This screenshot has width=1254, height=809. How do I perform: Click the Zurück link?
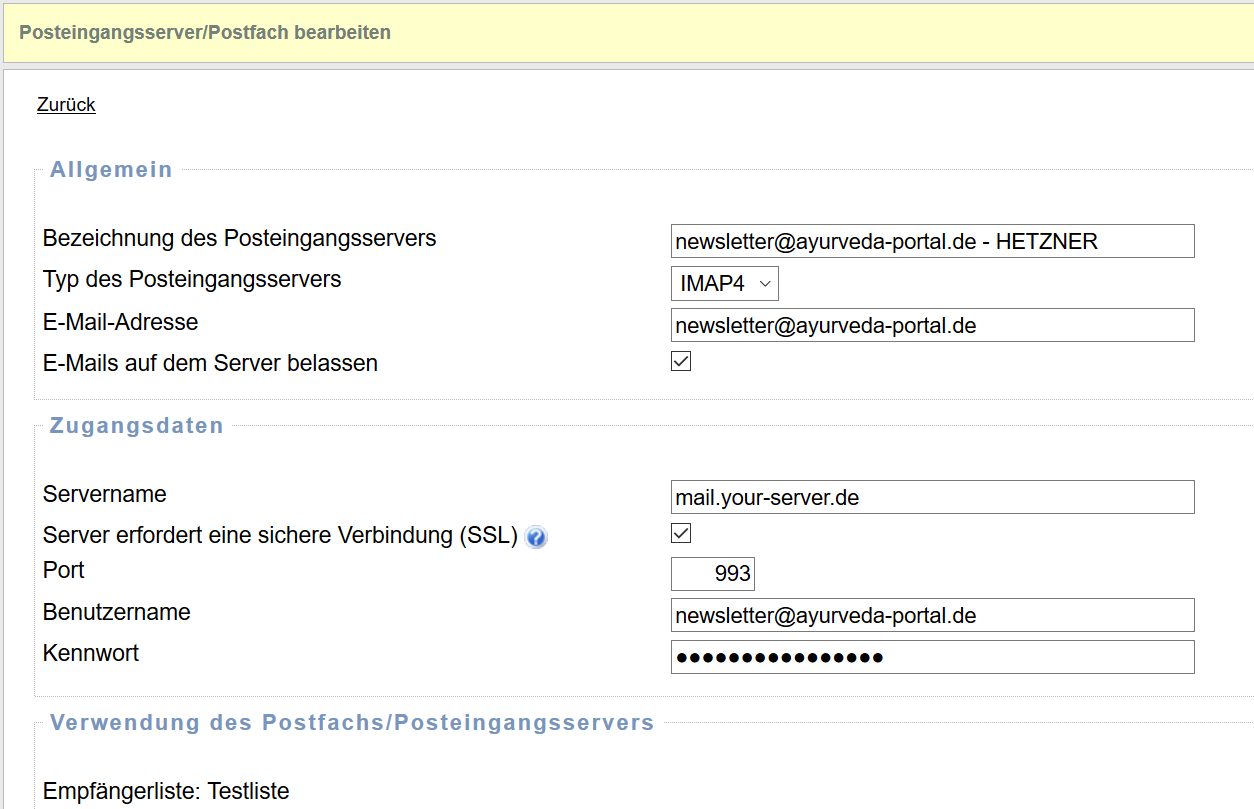tap(66, 105)
